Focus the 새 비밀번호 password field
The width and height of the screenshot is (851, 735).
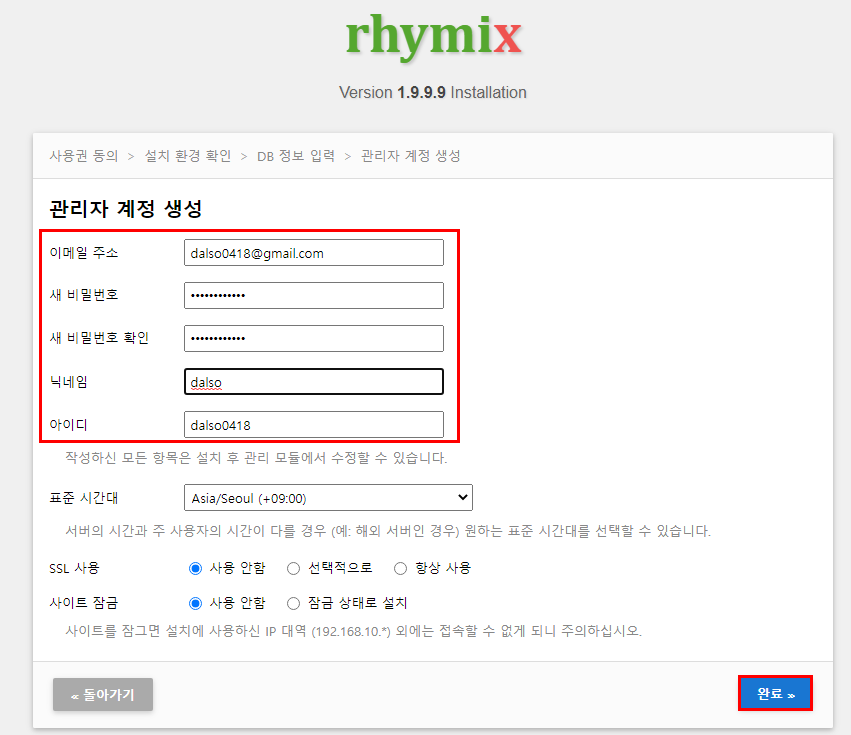click(314, 295)
